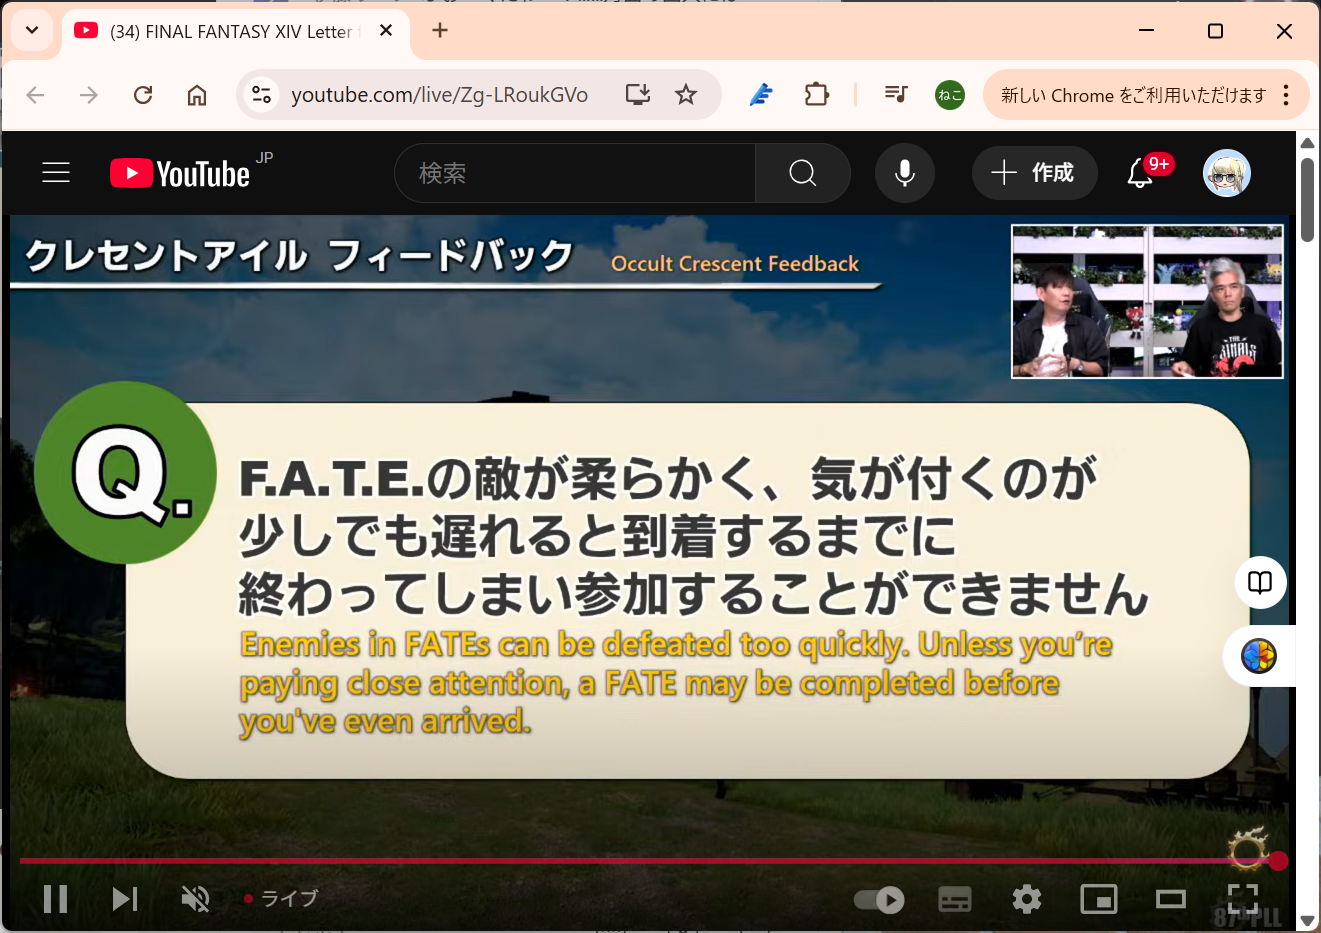Click the scrollbar up arrow
This screenshot has height=933, width=1321.
point(1307,143)
